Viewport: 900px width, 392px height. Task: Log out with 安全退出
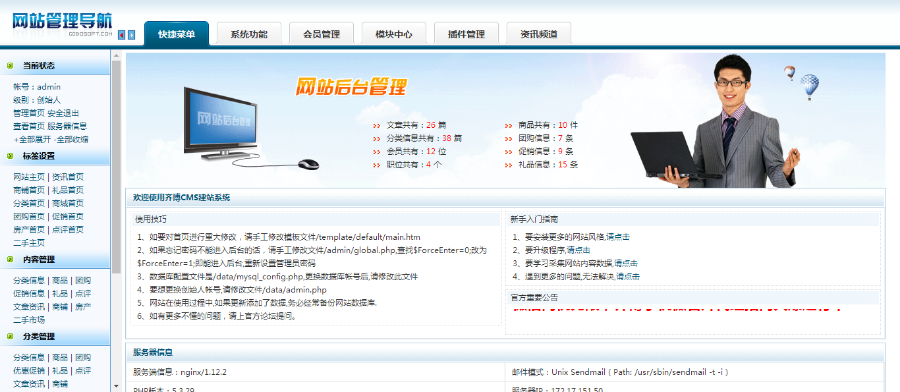click(x=63, y=113)
